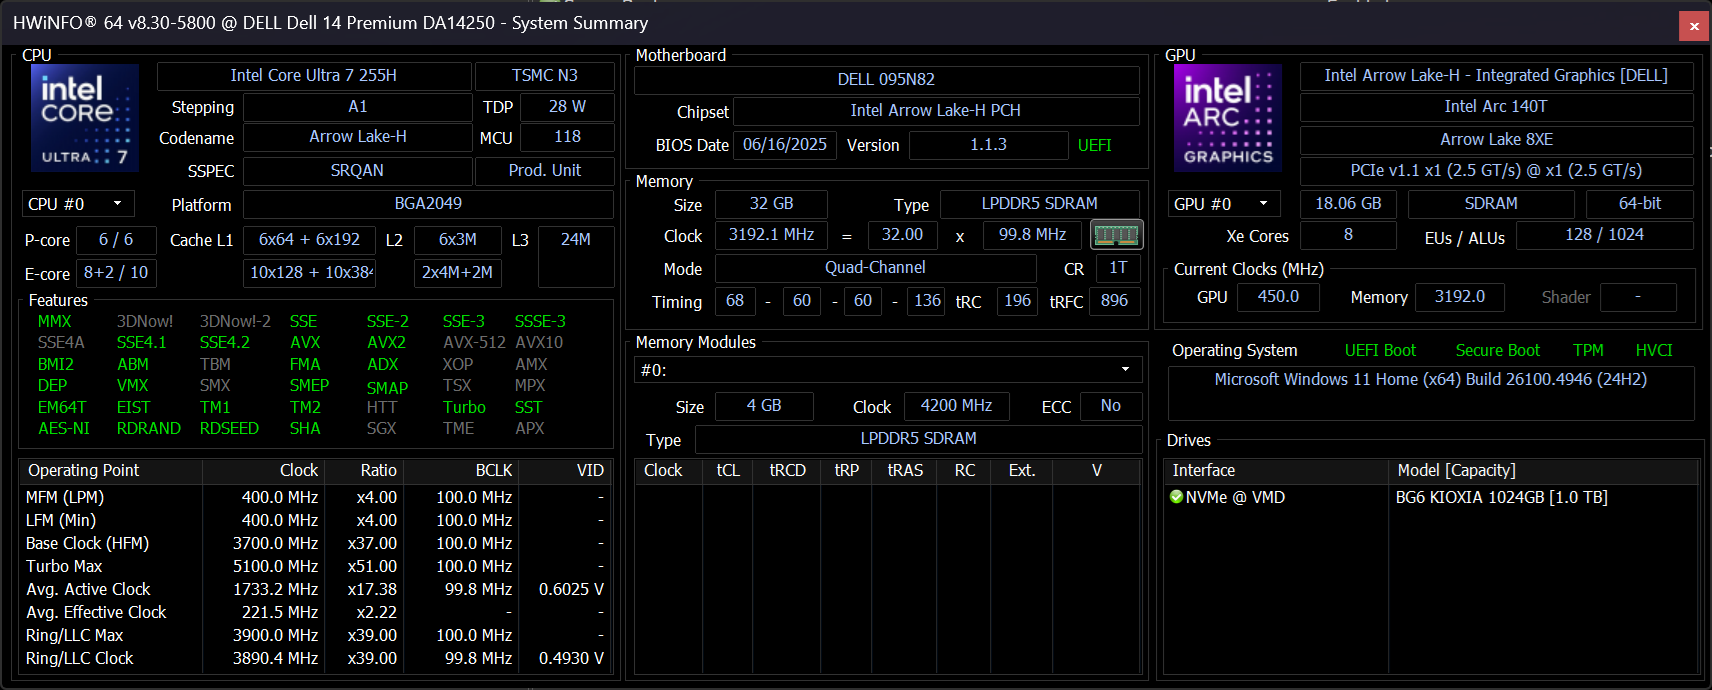Click the BCLK column header
This screenshot has width=1712, height=690.
pyautogui.click(x=461, y=470)
